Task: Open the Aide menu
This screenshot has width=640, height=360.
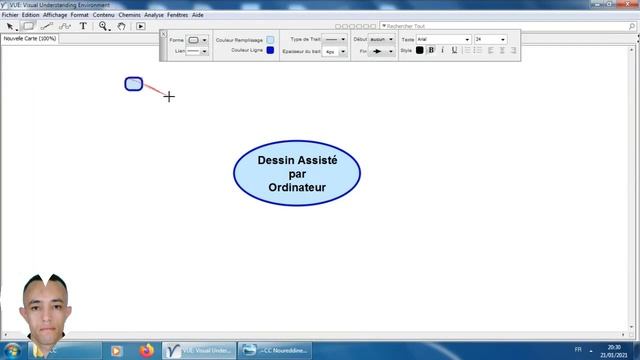Action: click(198, 15)
